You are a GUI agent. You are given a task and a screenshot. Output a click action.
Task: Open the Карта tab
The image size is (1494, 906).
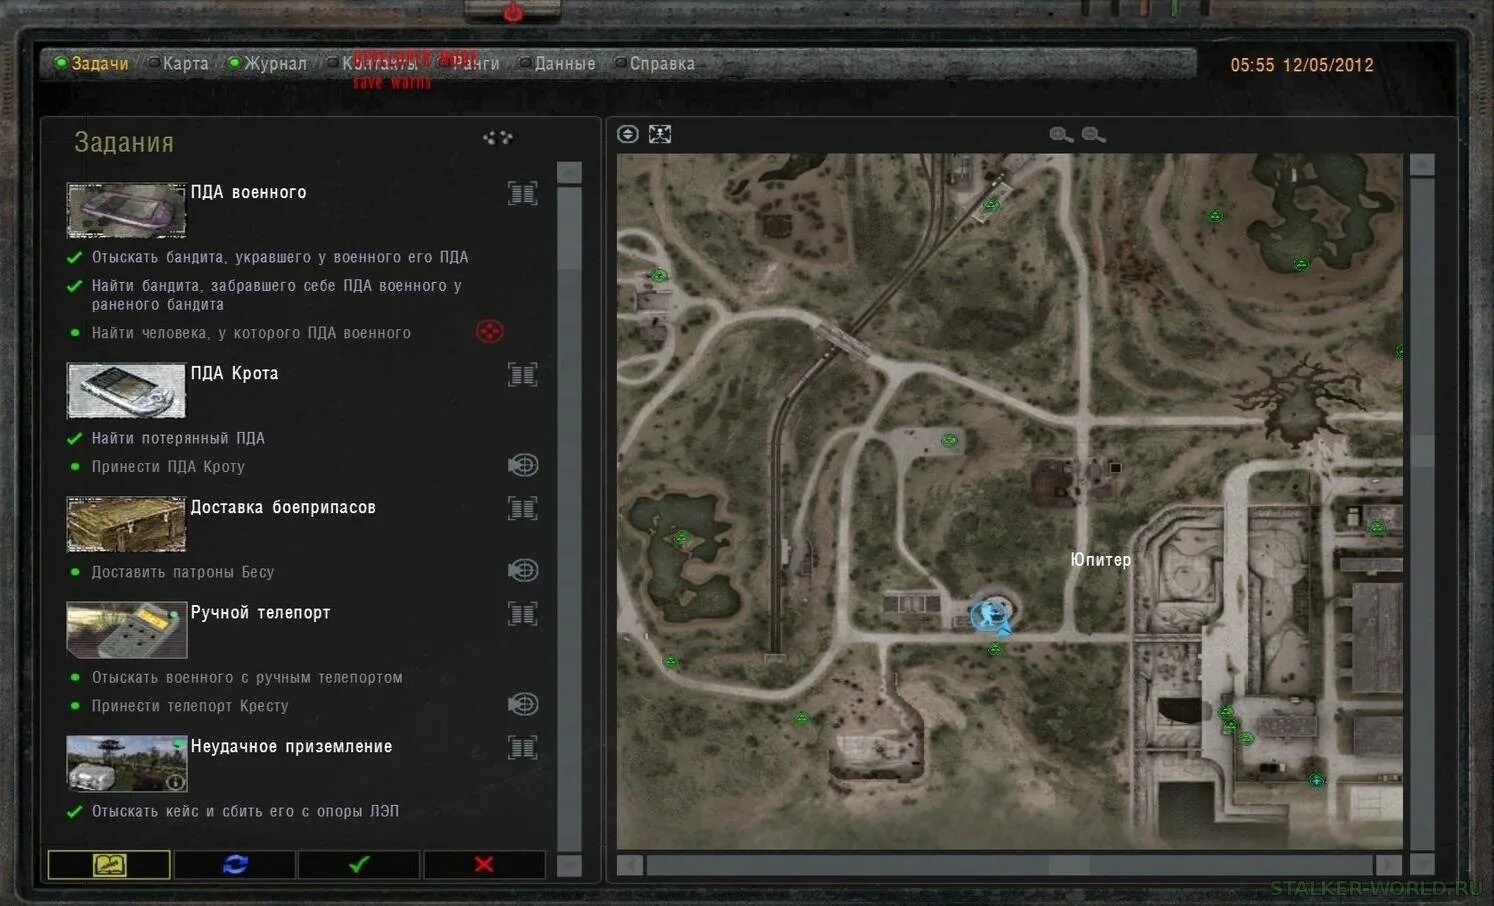(178, 63)
